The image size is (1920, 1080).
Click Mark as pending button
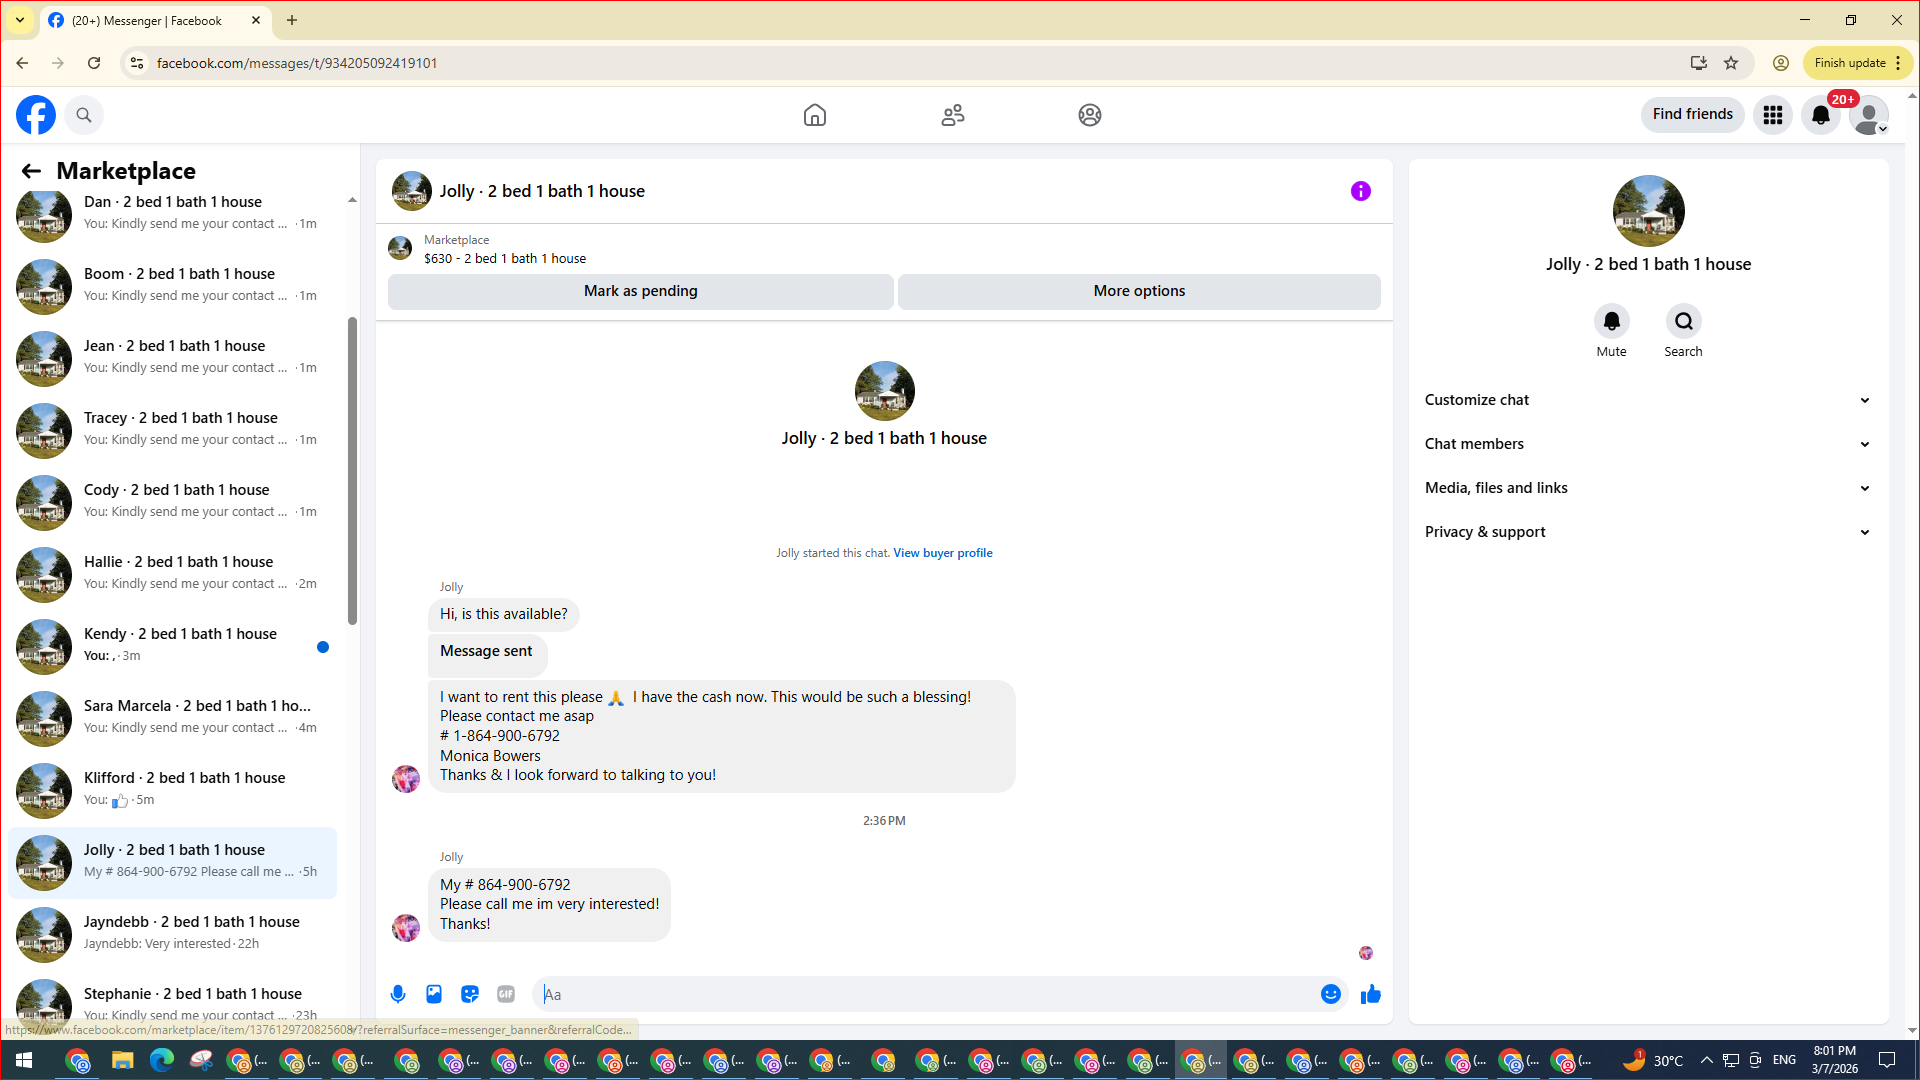[x=640, y=291]
